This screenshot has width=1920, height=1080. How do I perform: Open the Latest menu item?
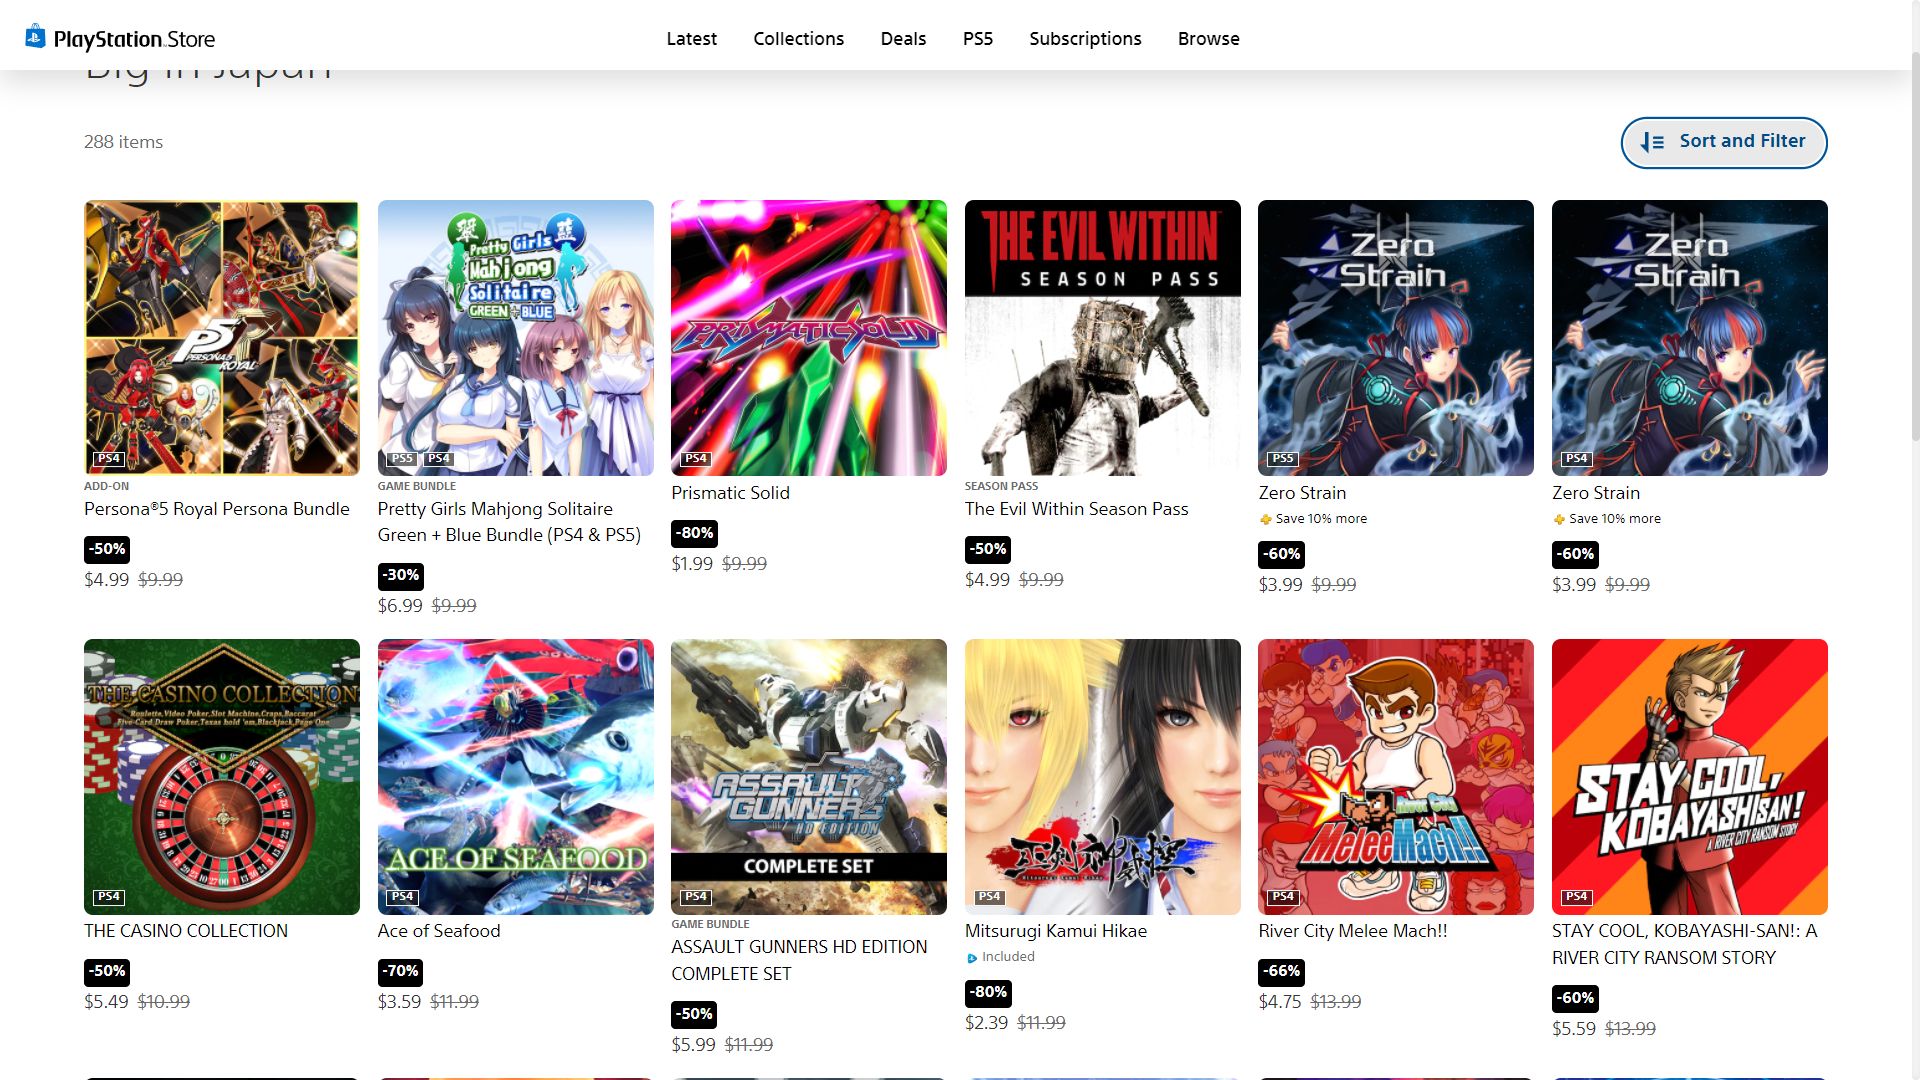[x=691, y=38]
